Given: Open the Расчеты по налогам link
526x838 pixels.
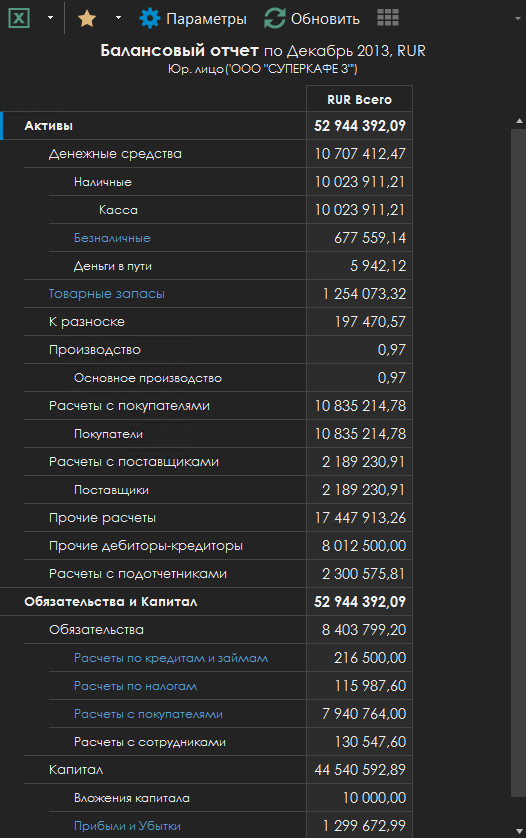Looking at the screenshot, I should (135, 686).
